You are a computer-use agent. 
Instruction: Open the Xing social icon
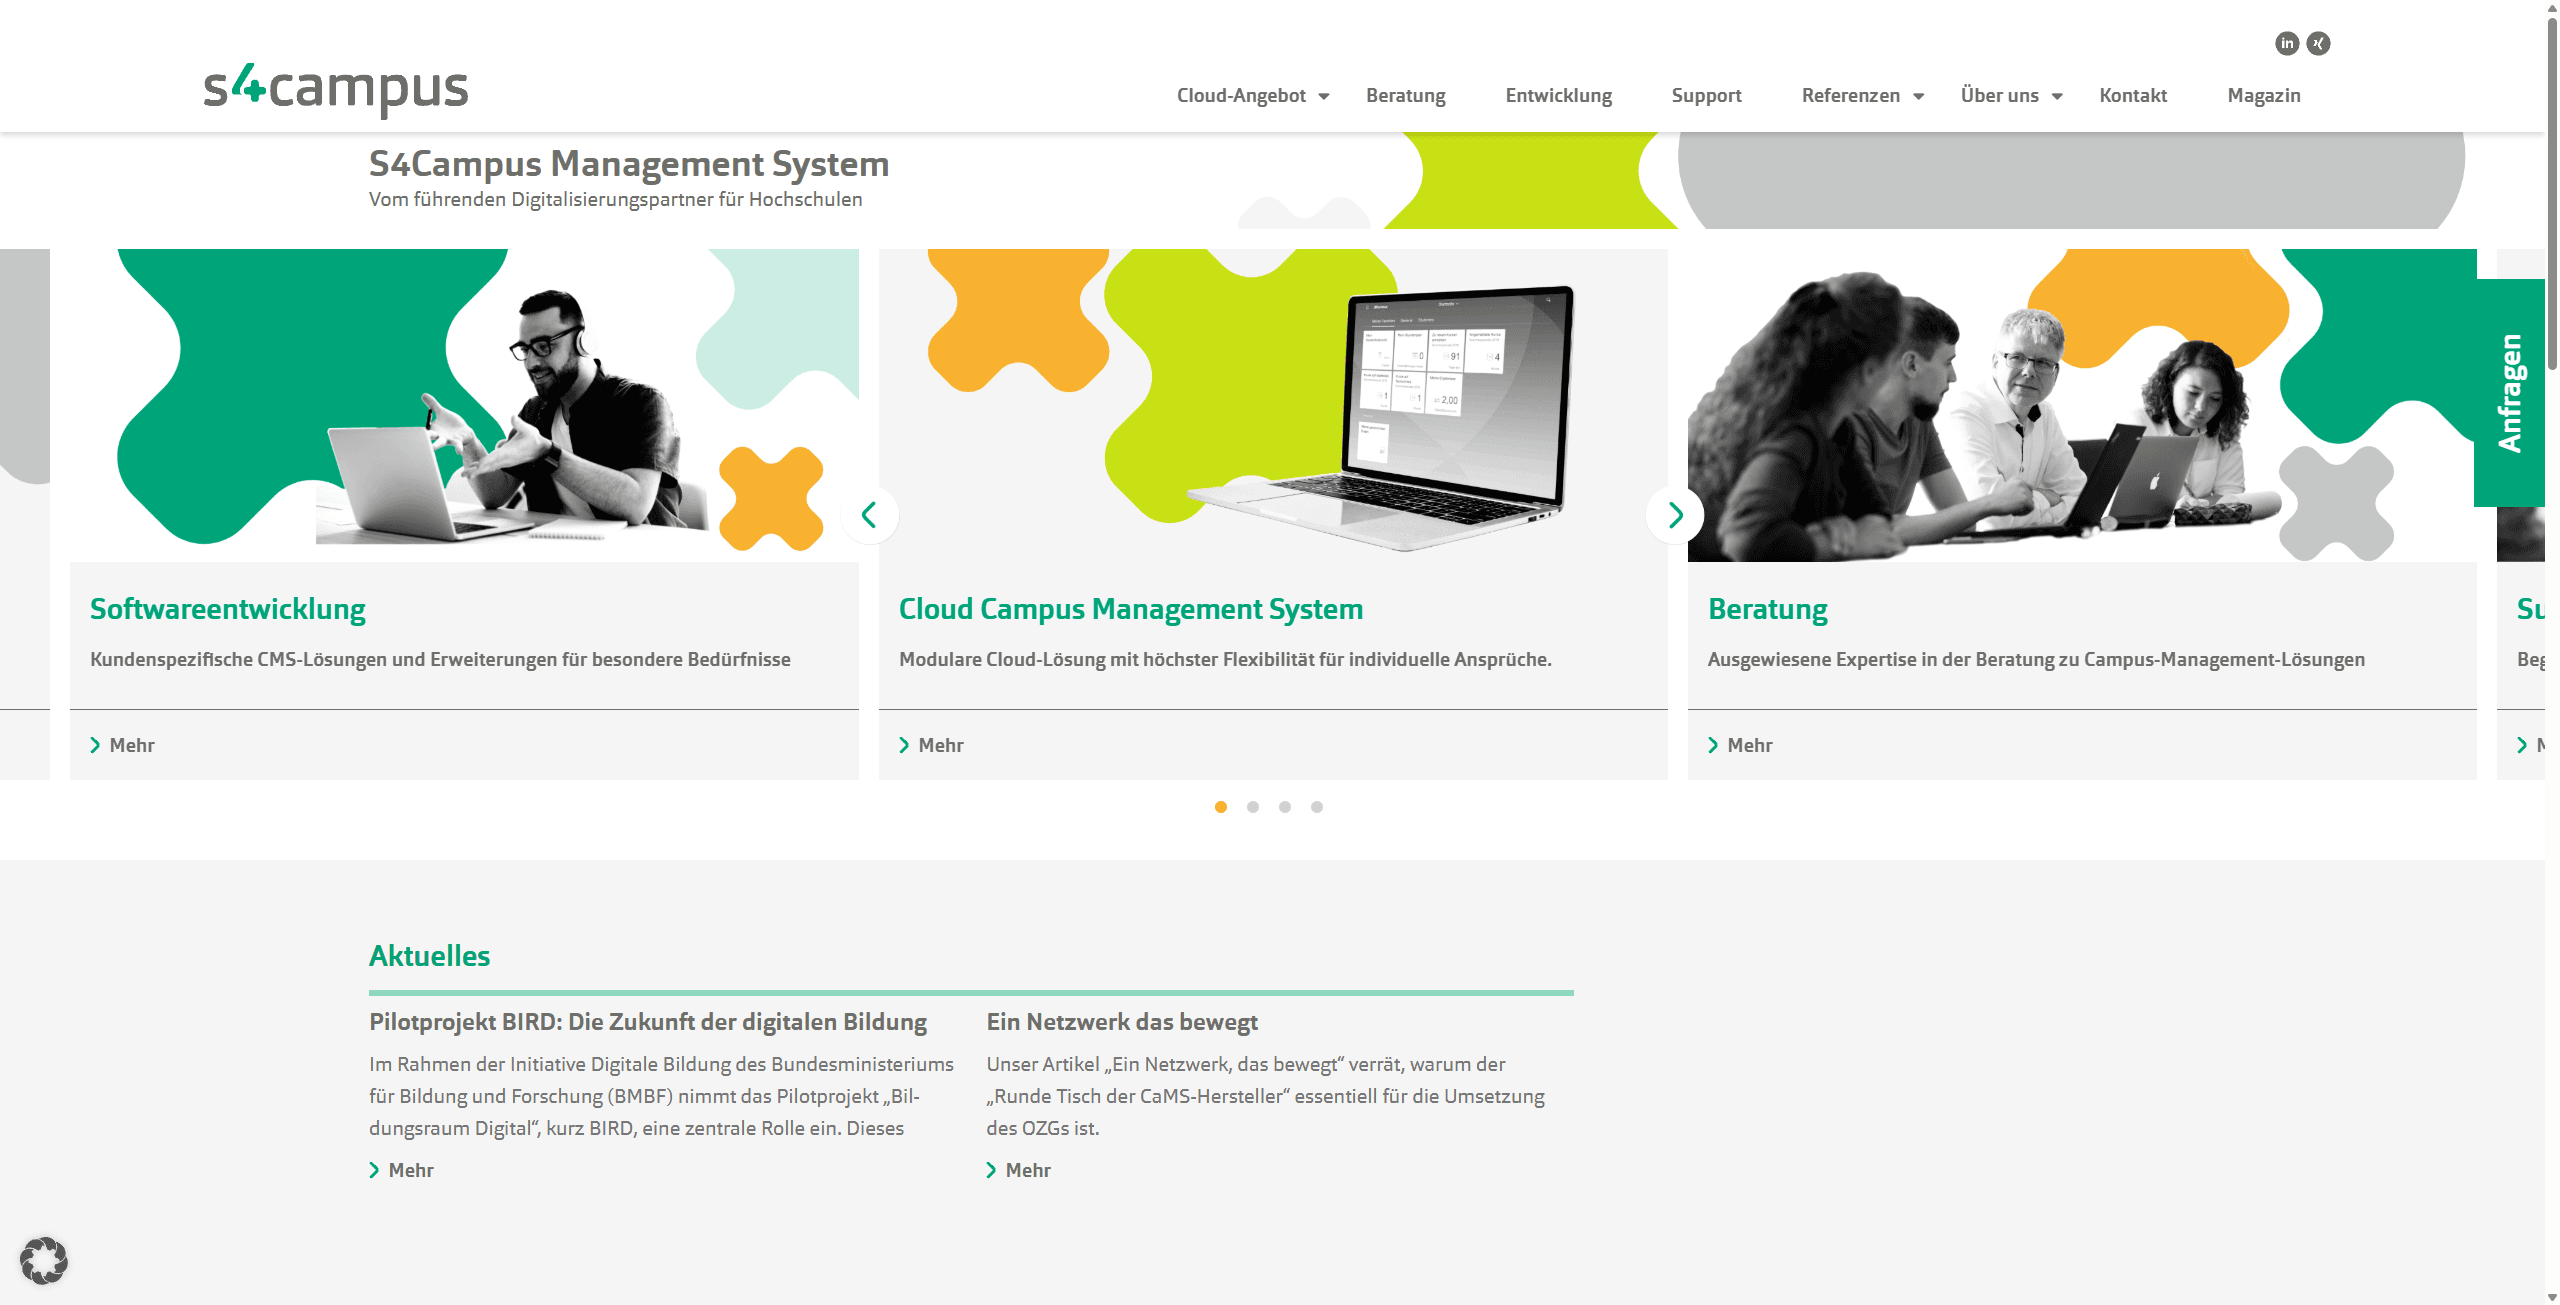point(2318,43)
